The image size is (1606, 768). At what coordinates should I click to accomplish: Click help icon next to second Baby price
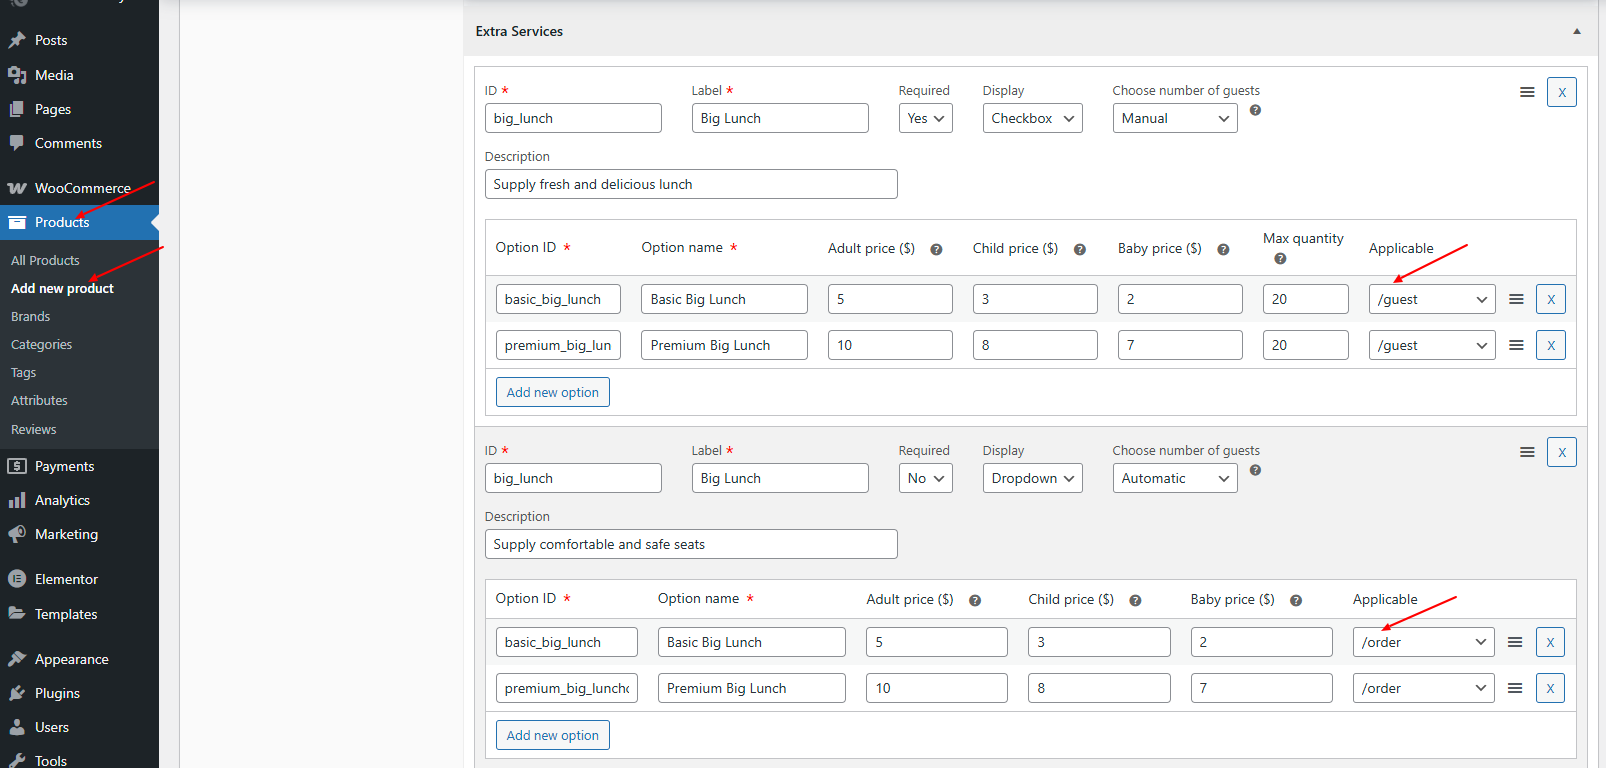point(1296,600)
